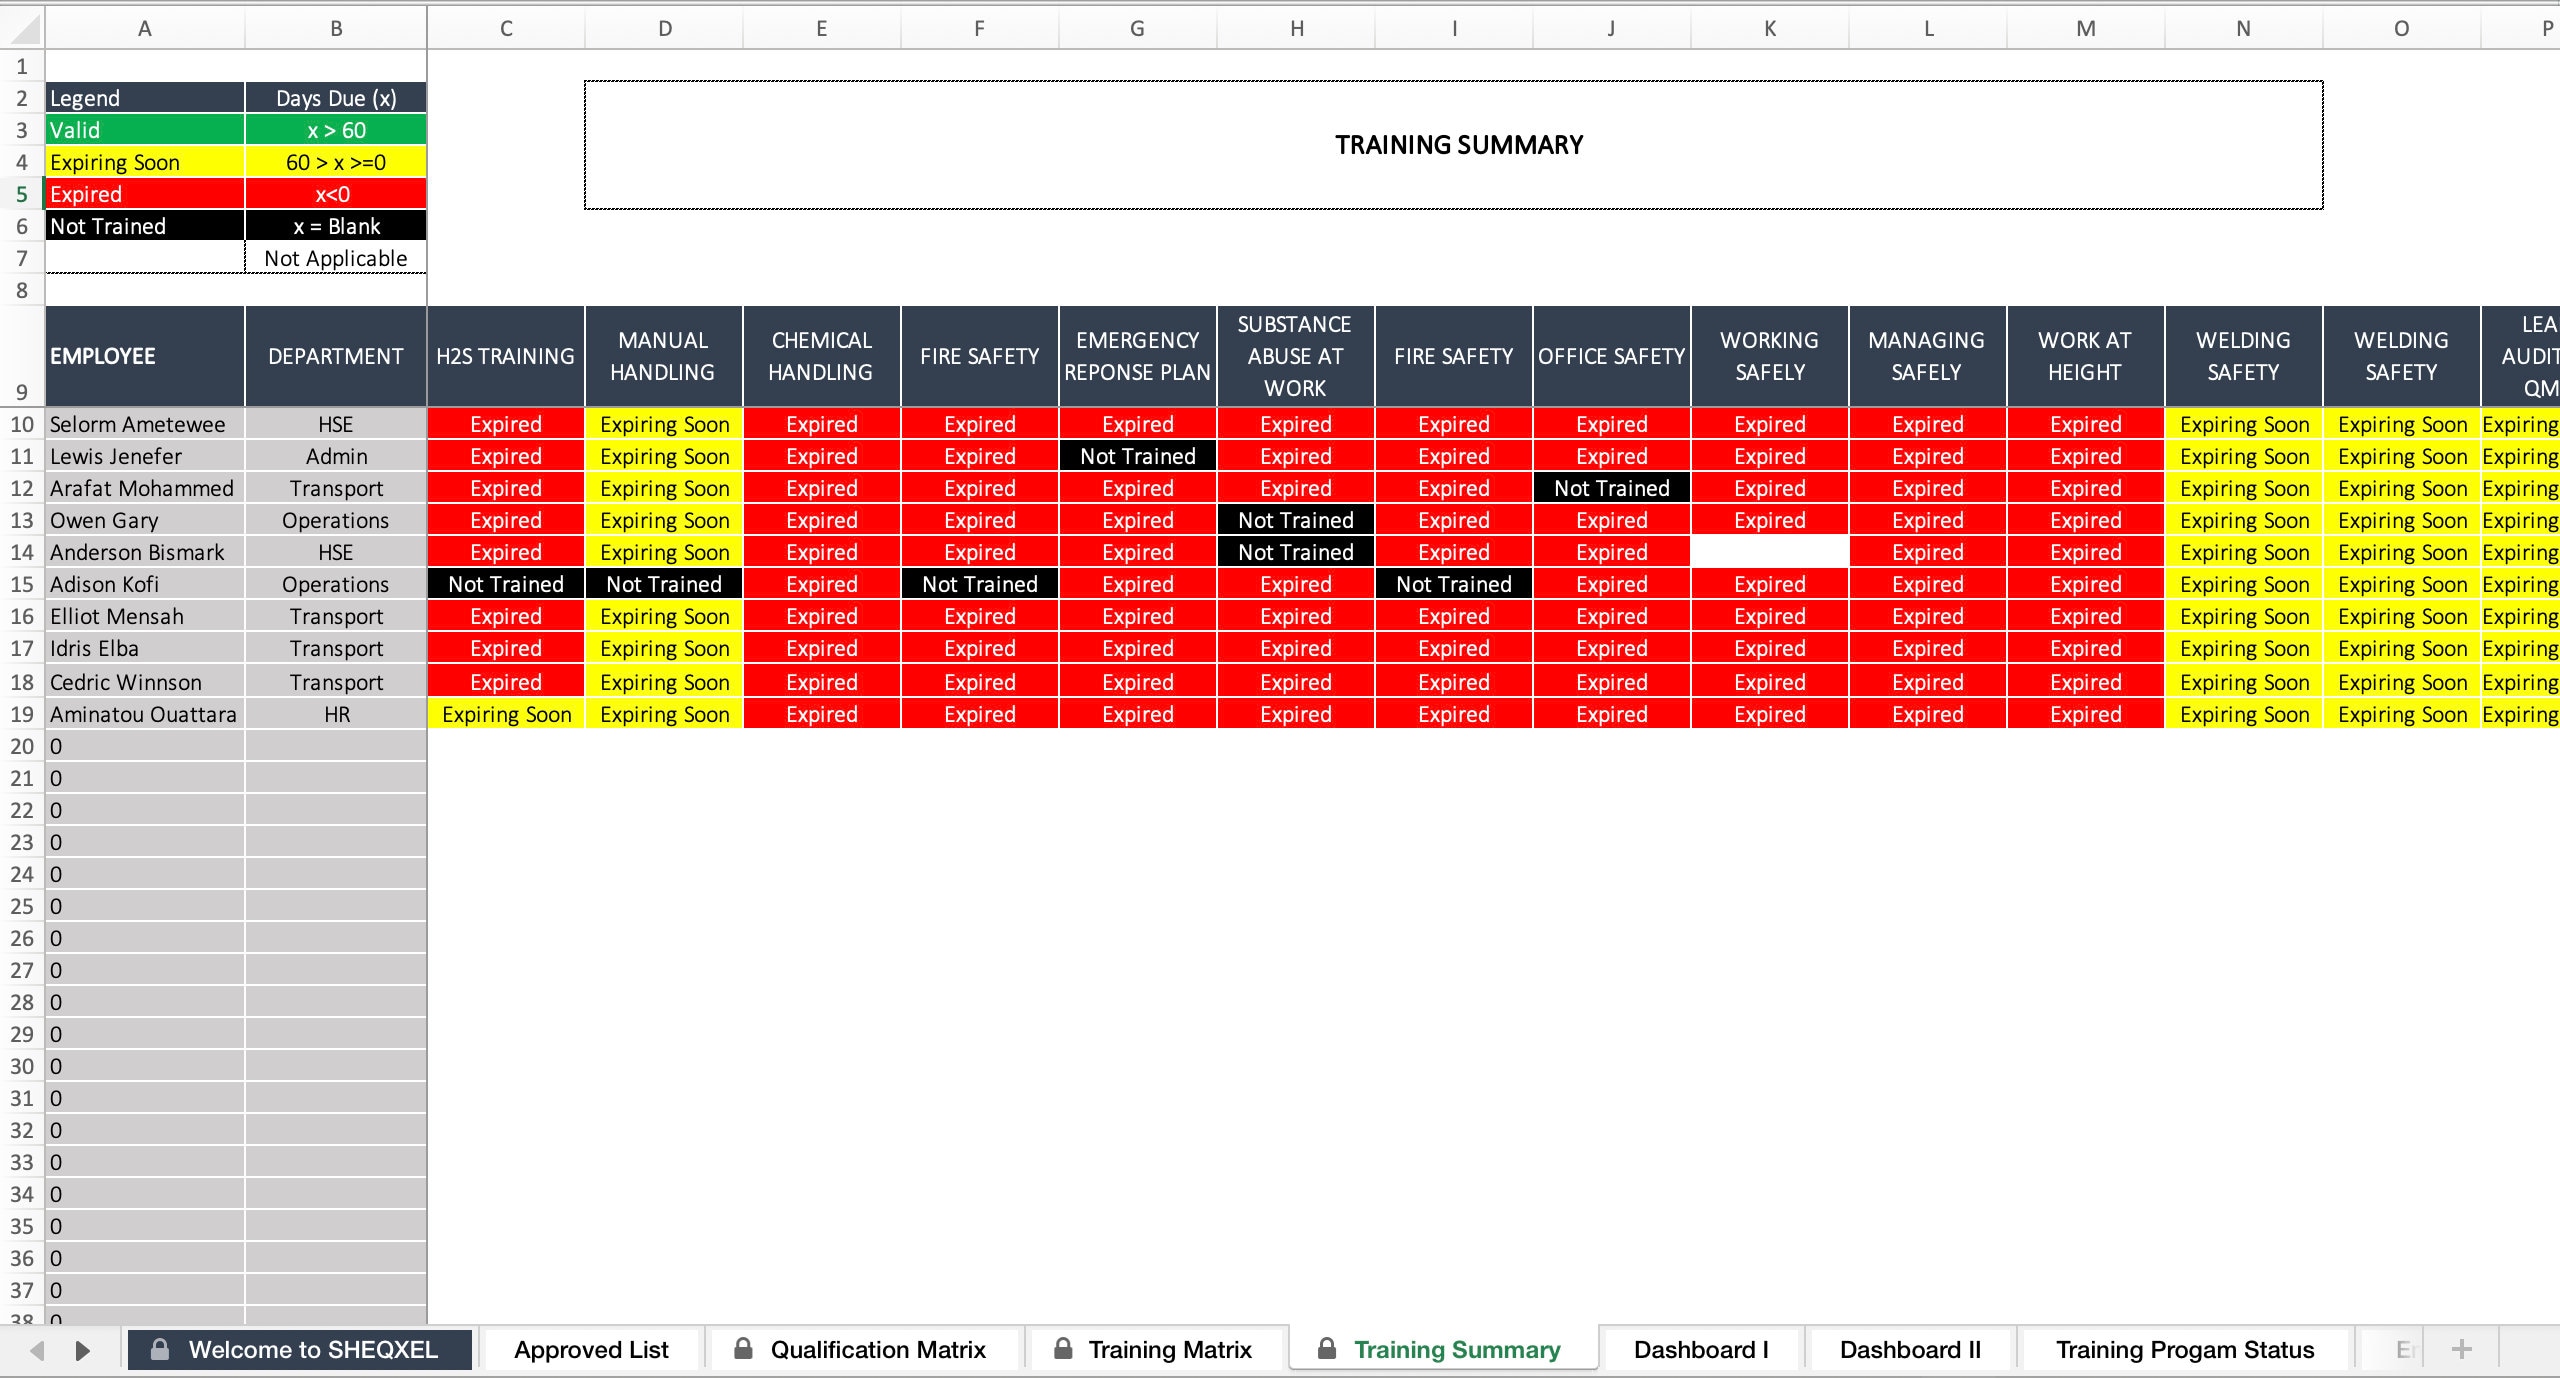Screen dimensions: 2560x1378
Task: Click the lock icon on the Training Summary tab
Action: click(1327, 1349)
